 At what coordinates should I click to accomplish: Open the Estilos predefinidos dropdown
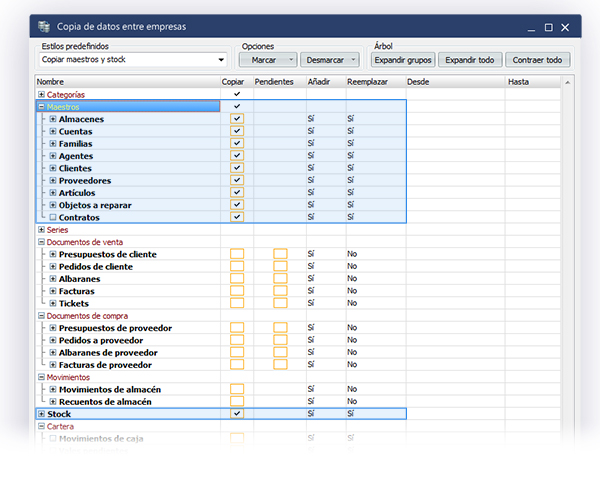coord(221,60)
